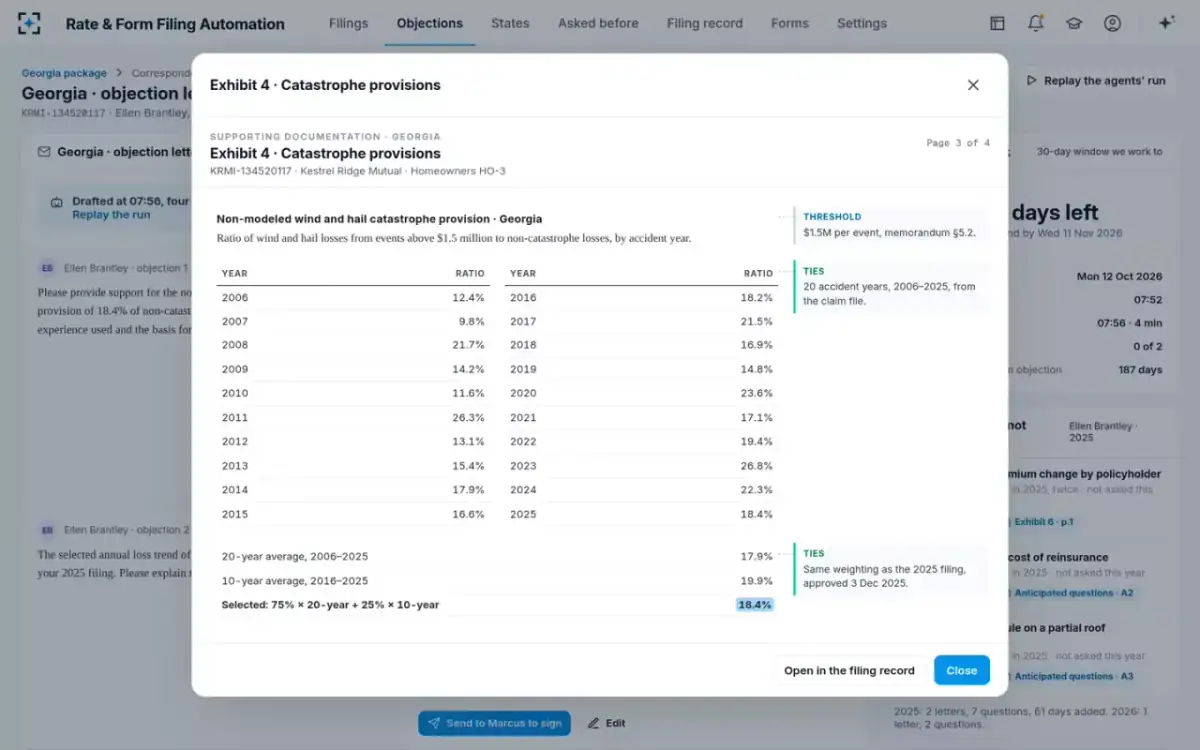This screenshot has width=1200, height=750.
Task: Close the Exhibit 4 dialog with X
Action: pos(973,85)
